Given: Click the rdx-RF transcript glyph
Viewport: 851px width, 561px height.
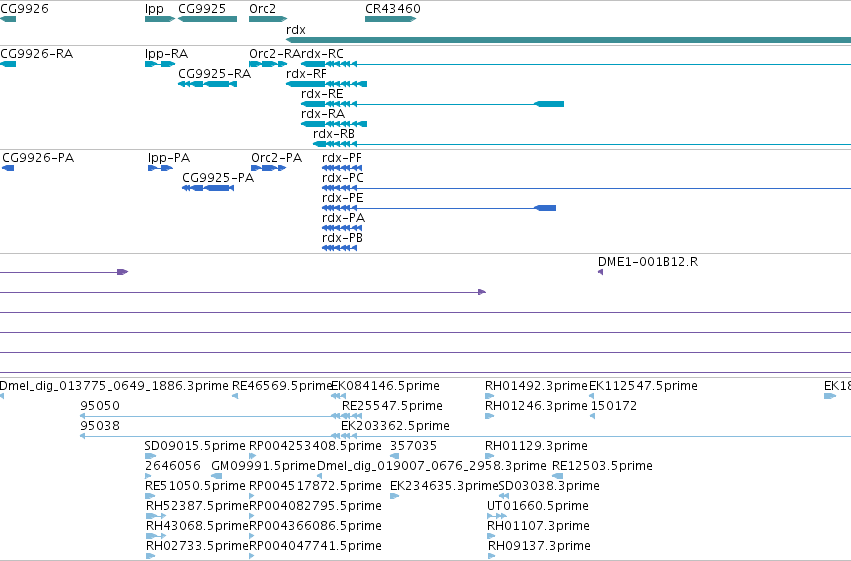Looking at the screenshot, I should pos(327,84).
